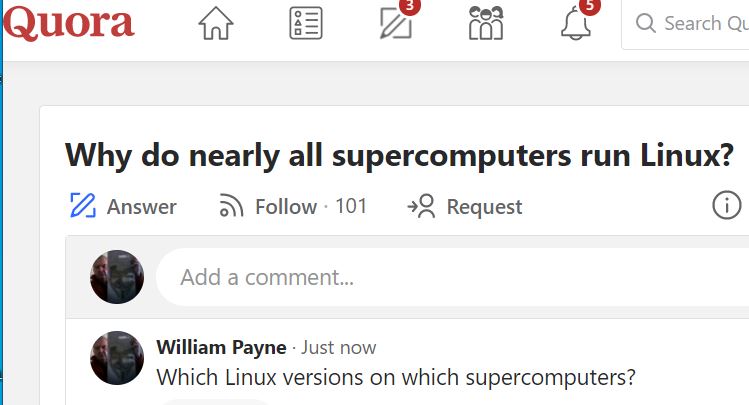Open the Following list icon
This screenshot has width=749, height=405.
306,23
